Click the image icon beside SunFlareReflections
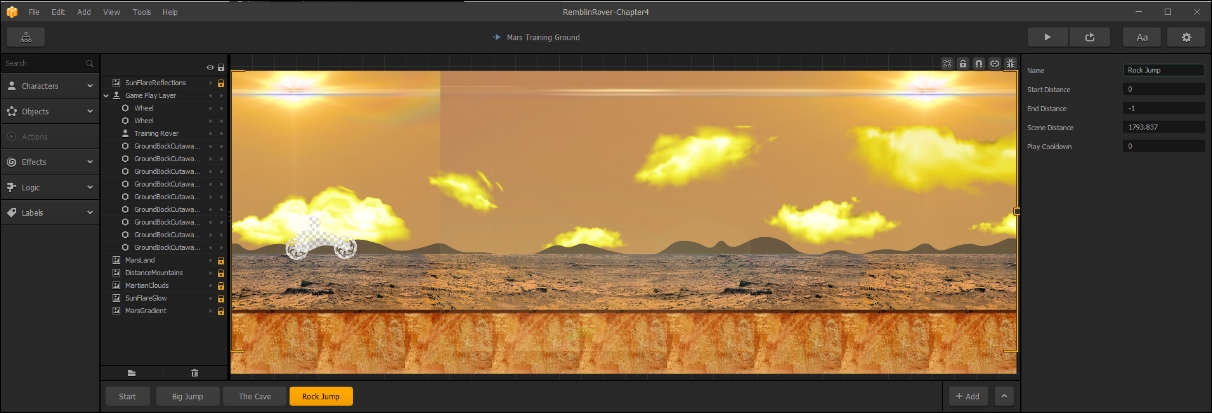The image size is (1212, 413). (117, 82)
